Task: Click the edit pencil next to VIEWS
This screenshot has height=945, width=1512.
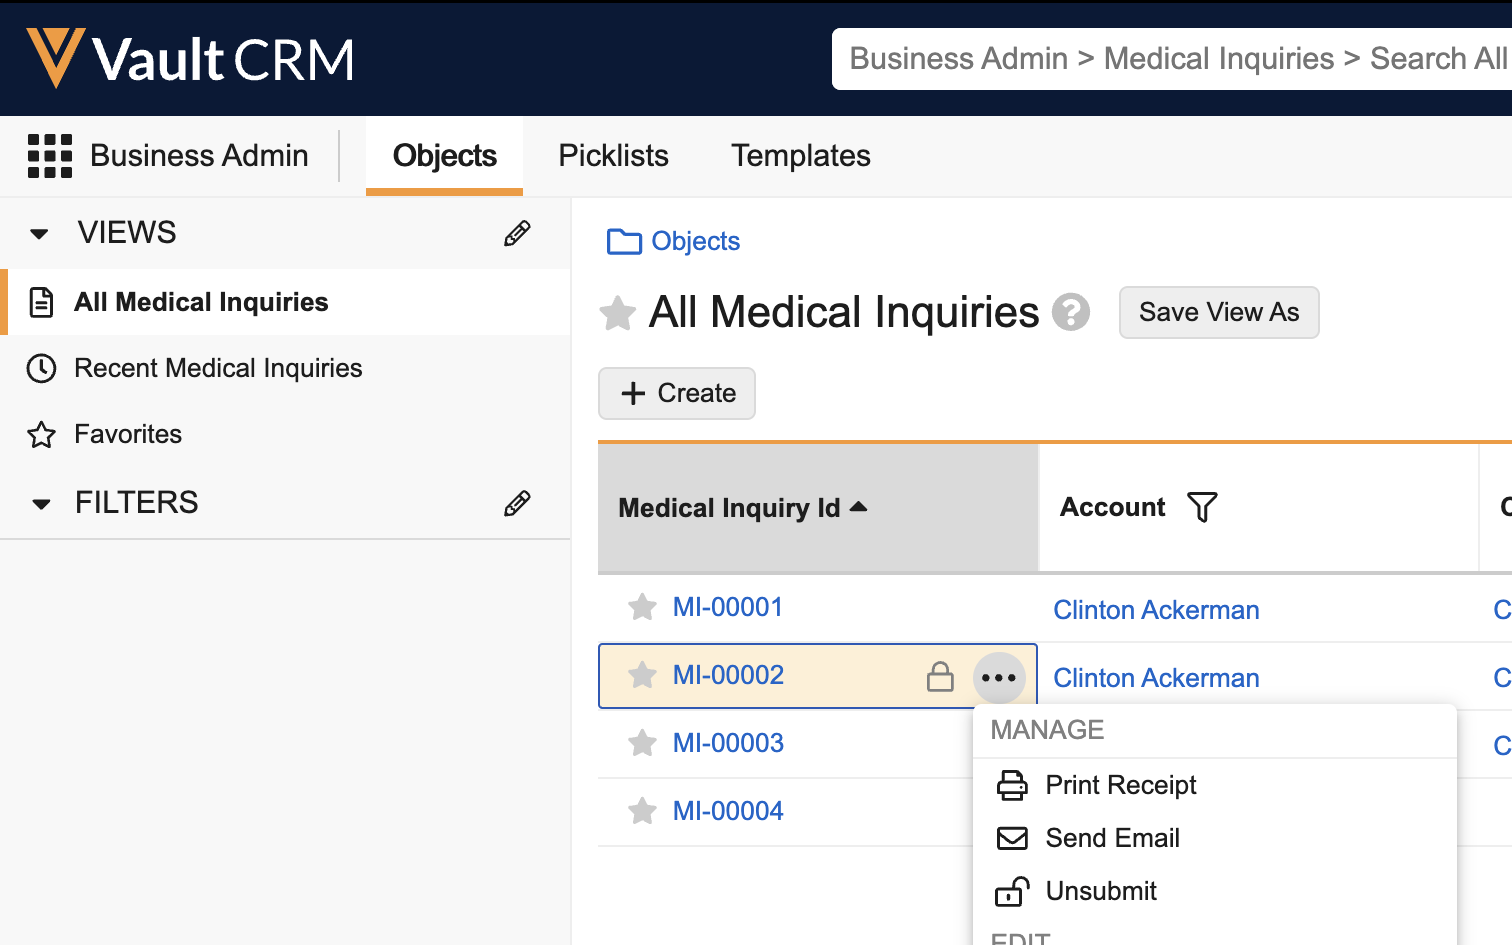Action: 516,233
